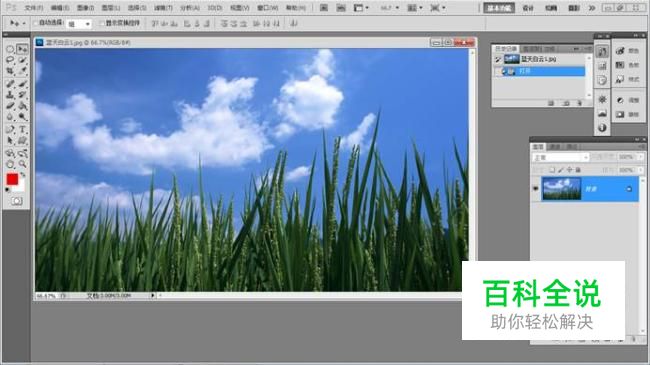Open the Histogram panel icon
The image size is (650, 365).
click(602, 113)
